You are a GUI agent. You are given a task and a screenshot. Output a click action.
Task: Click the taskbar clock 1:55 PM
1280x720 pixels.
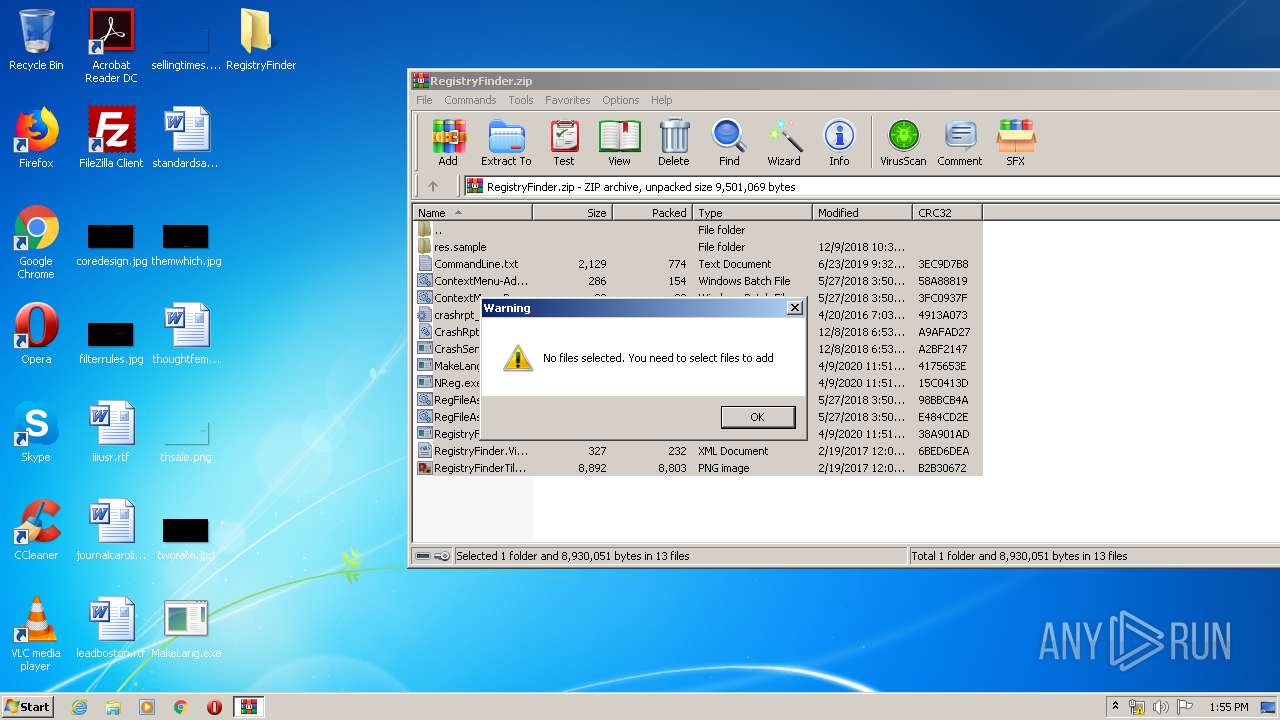point(1228,707)
